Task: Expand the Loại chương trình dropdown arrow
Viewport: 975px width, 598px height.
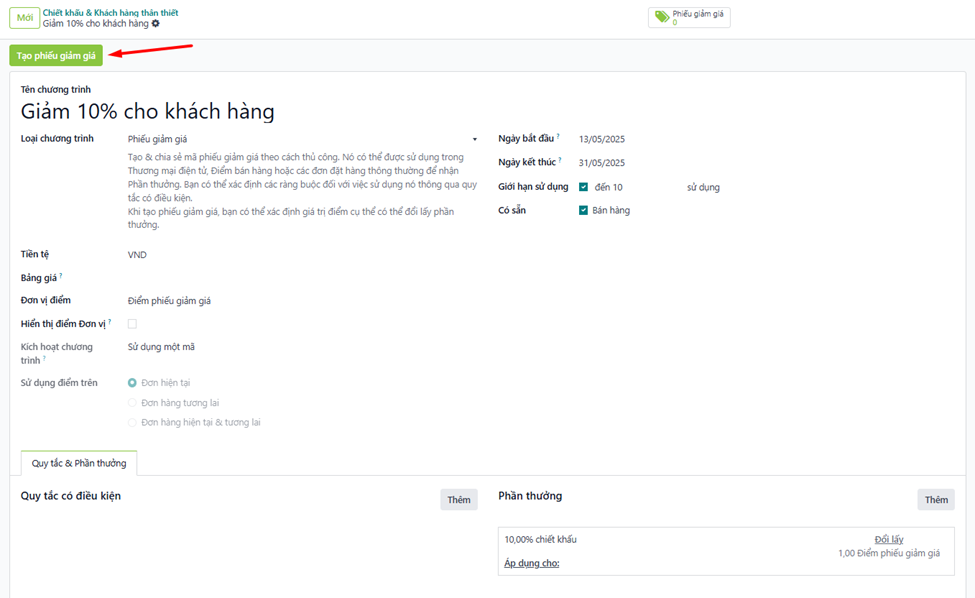Action: click(x=475, y=140)
